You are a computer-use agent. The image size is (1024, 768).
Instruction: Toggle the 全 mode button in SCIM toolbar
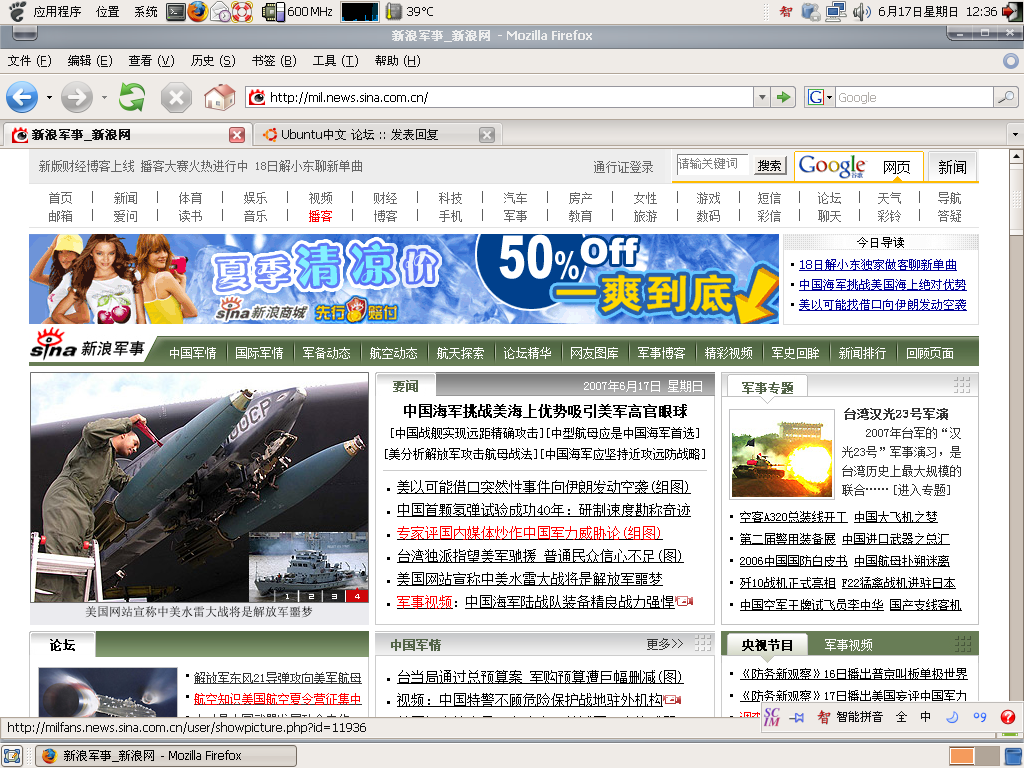pyautogui.click(x=901, y=717)
